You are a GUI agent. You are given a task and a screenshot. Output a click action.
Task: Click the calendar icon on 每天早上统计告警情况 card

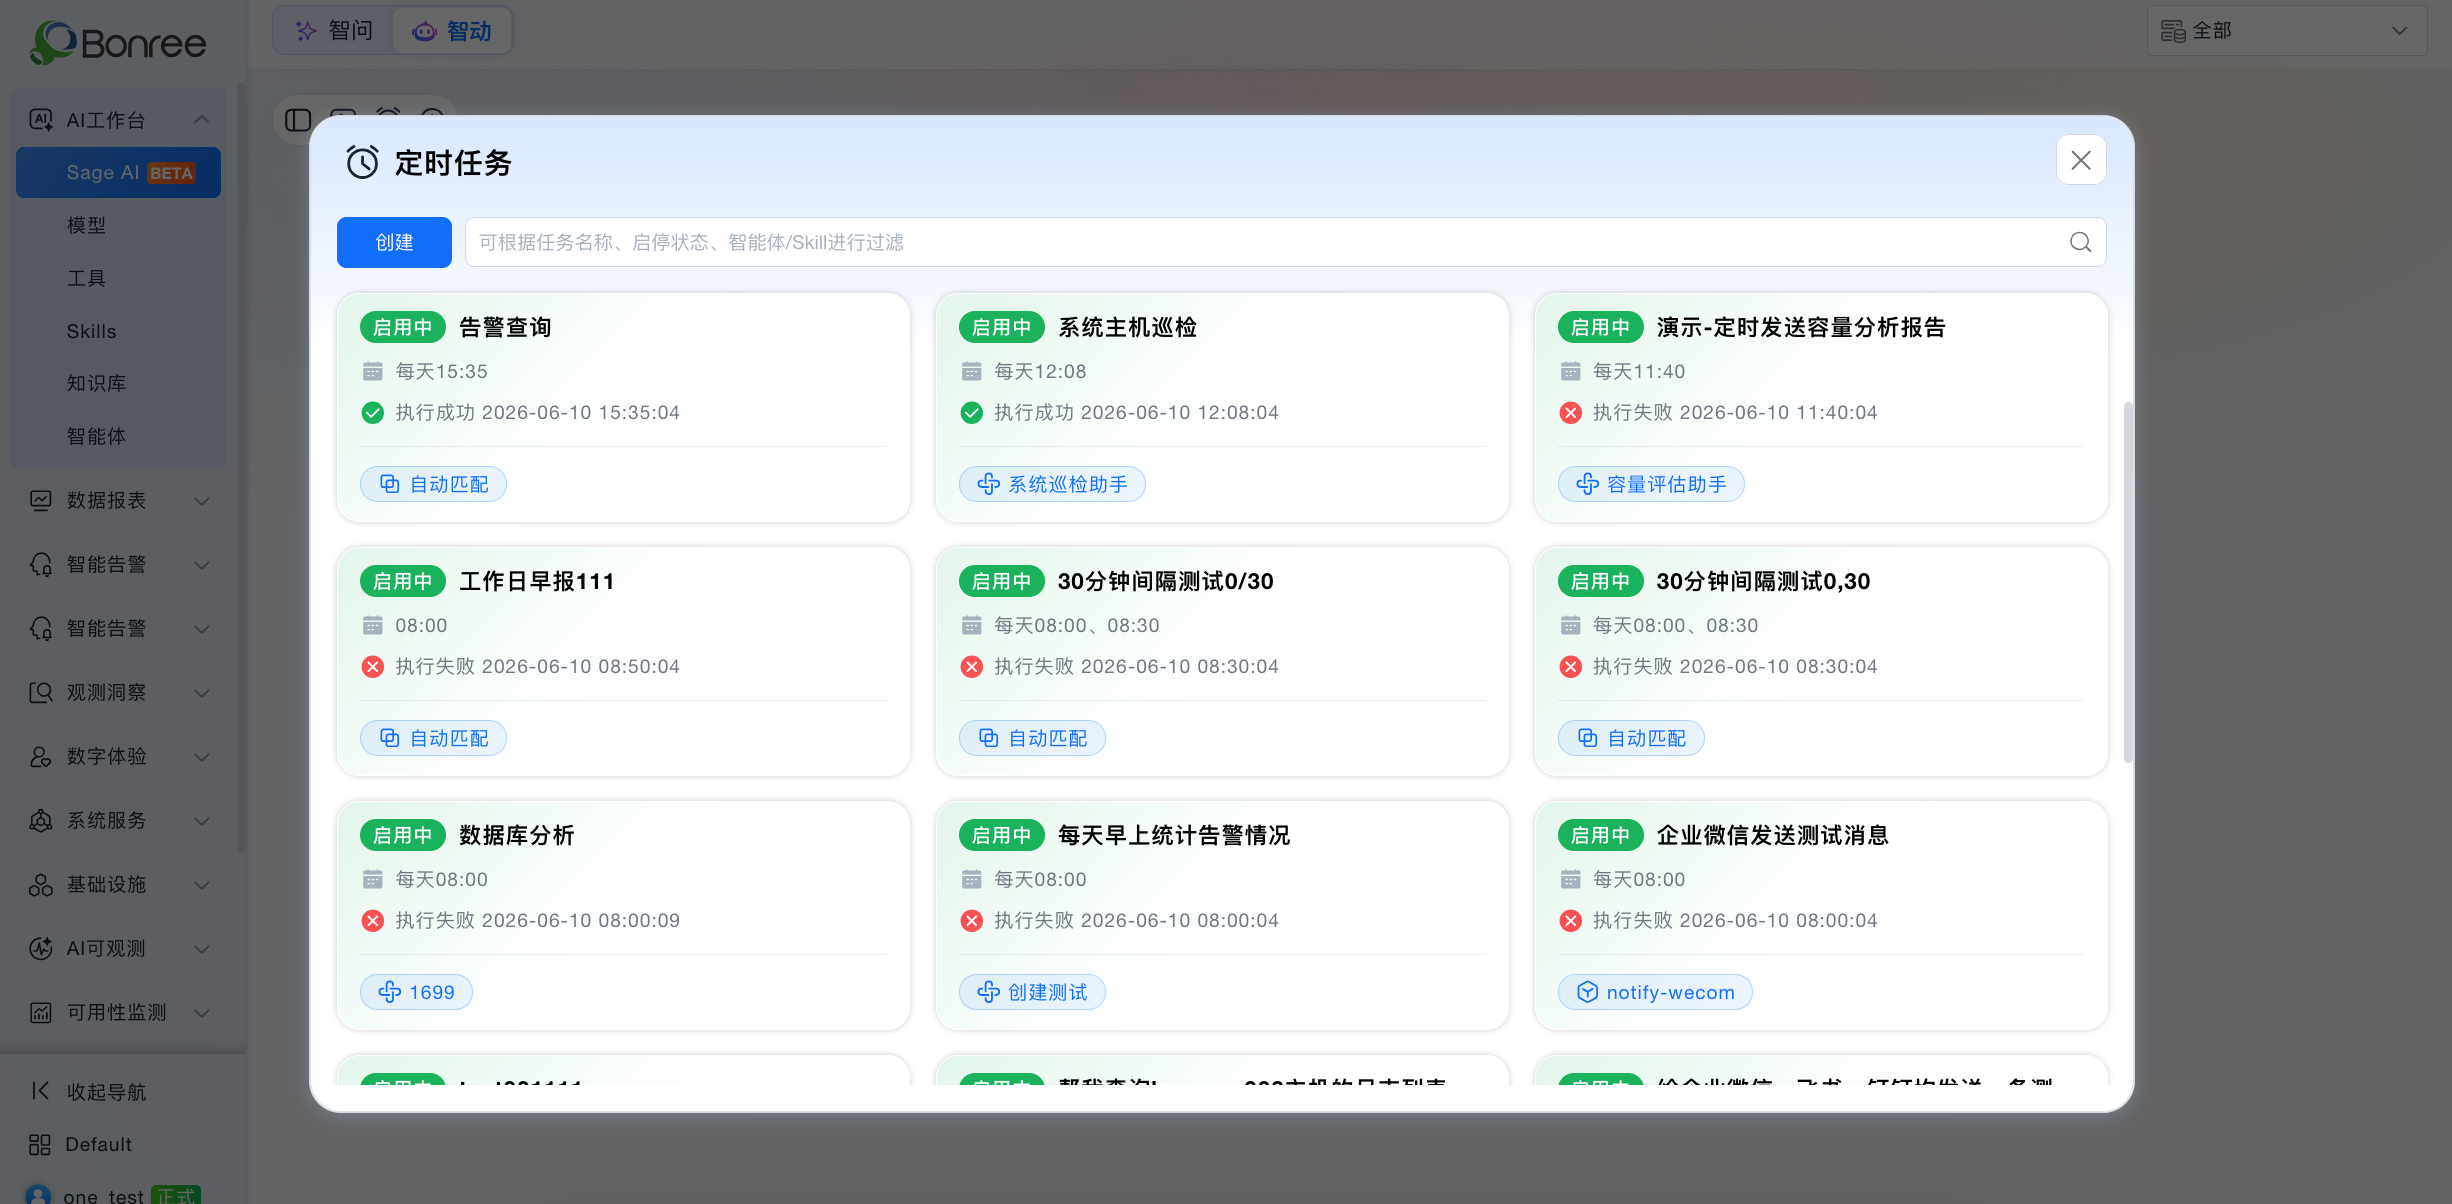click(x=972, y=880)
